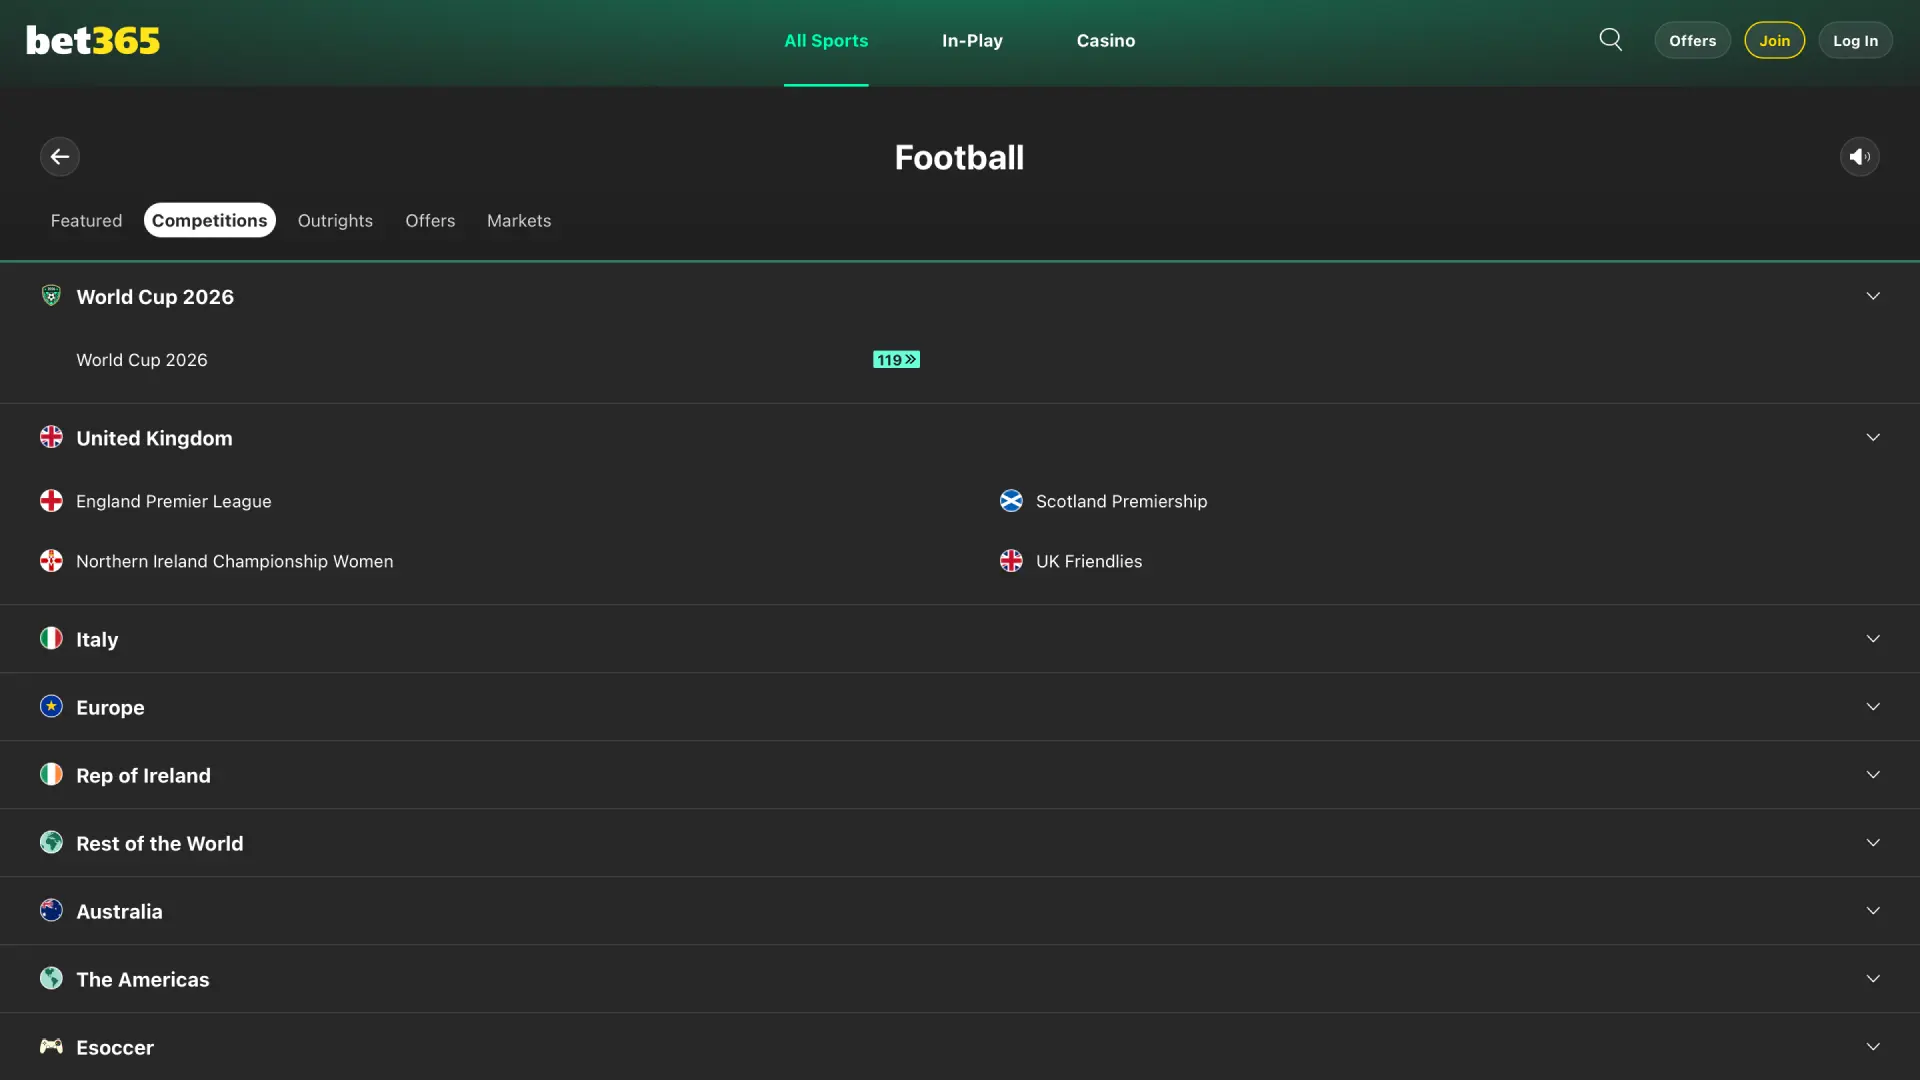Expand the Italy section chevron
The image size is (1920, 1080).
point(1873,639)
